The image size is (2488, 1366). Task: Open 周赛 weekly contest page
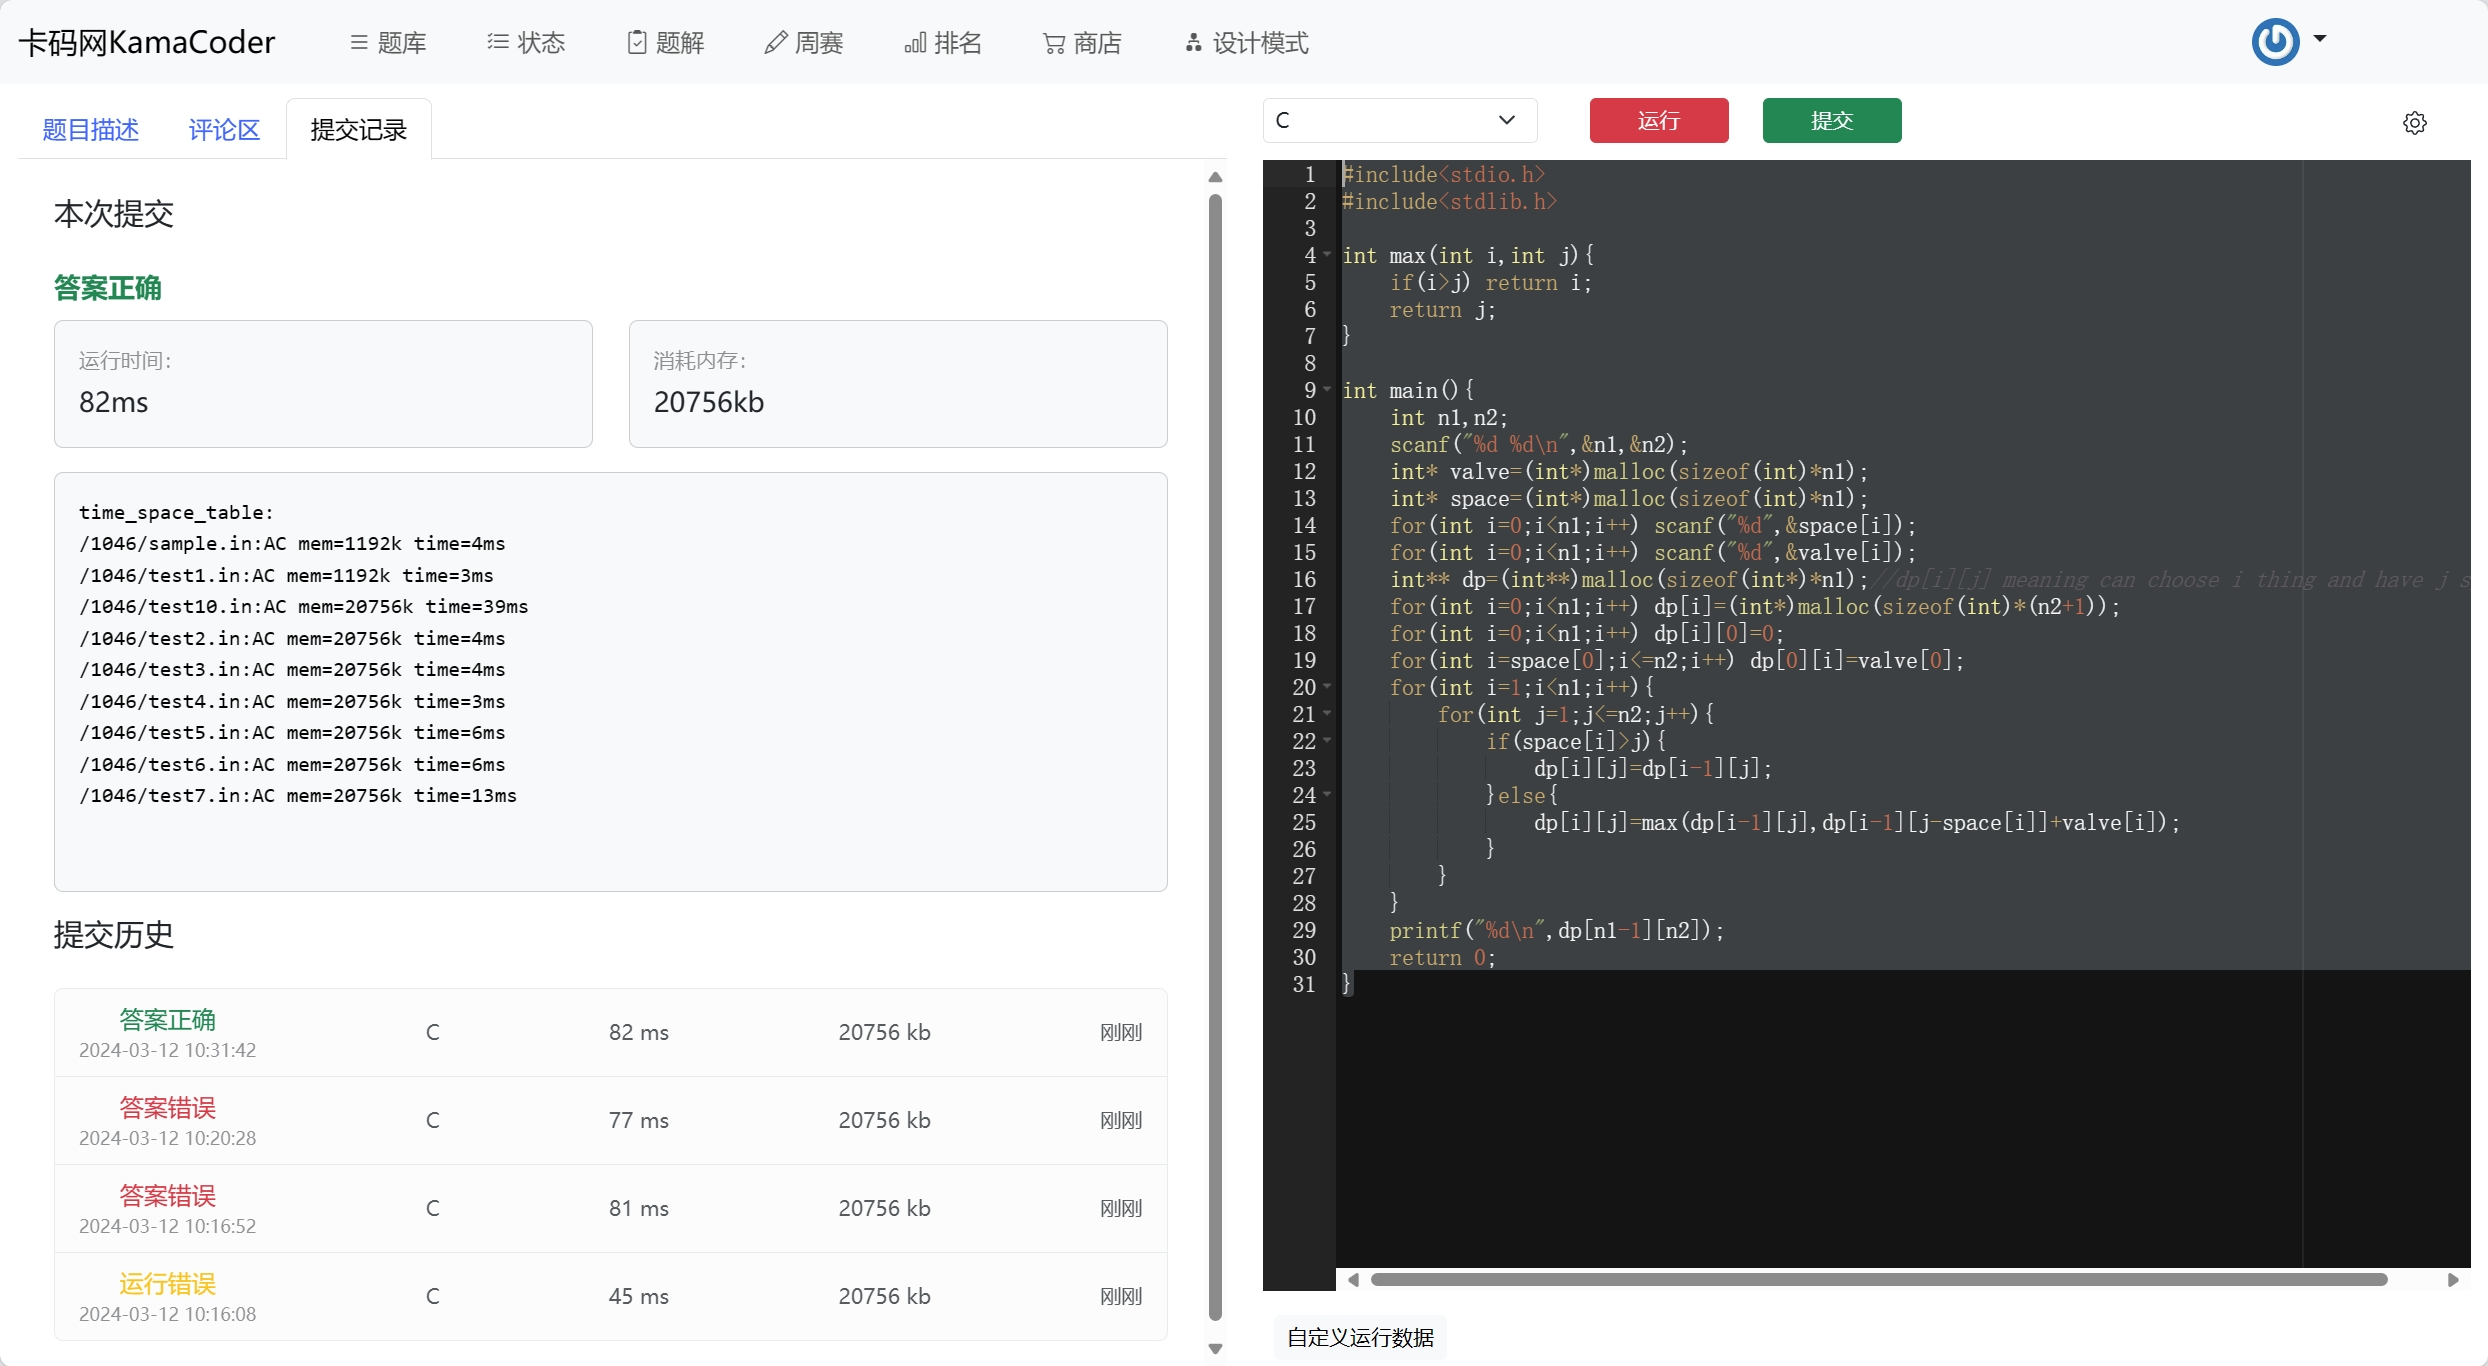click(x=804, y=43)
